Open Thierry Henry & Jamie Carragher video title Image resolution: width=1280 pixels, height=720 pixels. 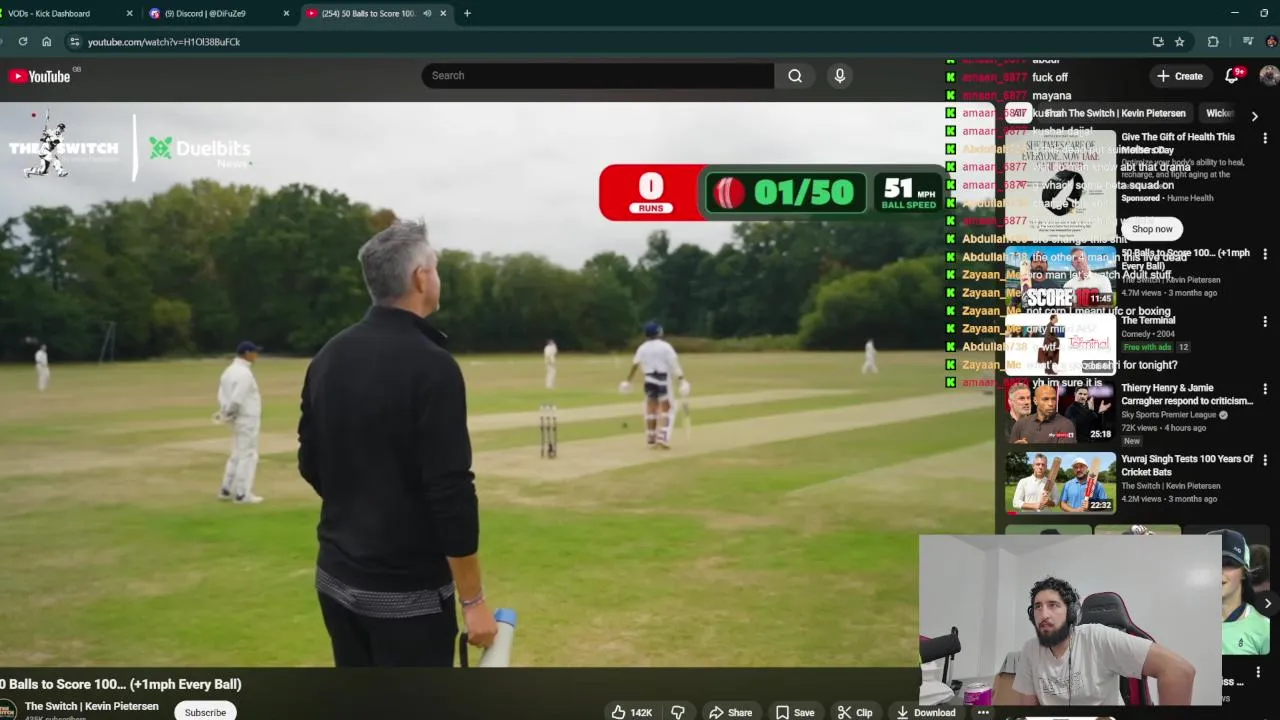click(1187, 394)
